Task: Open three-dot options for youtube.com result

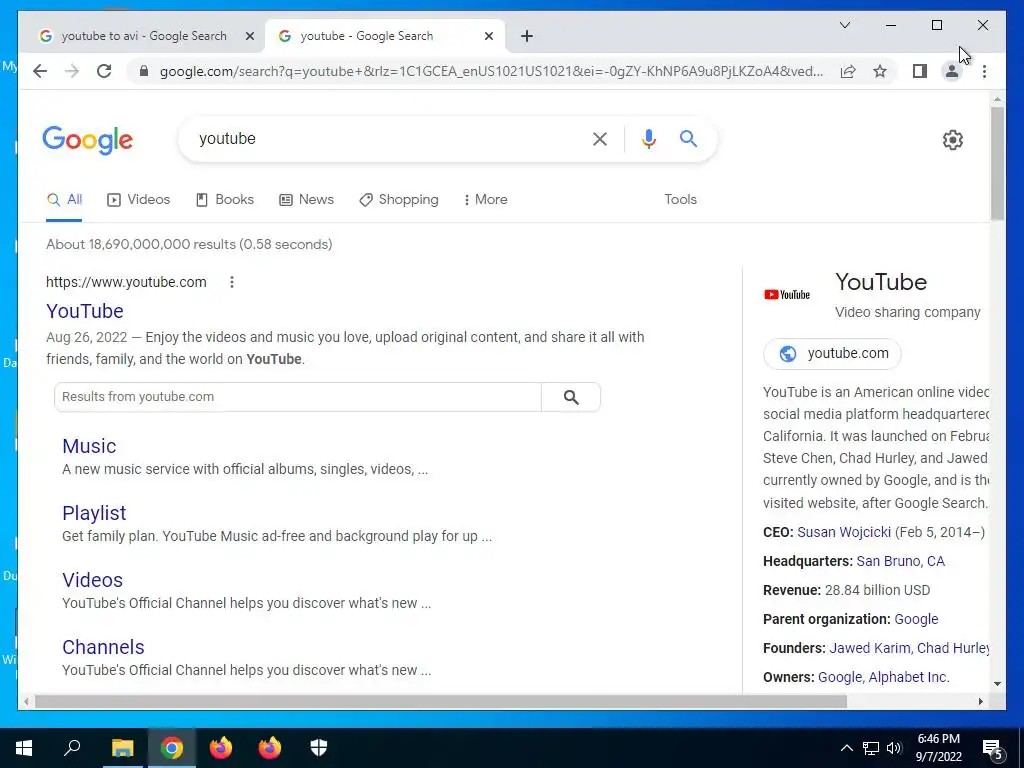Action: [x=232, y=282]
